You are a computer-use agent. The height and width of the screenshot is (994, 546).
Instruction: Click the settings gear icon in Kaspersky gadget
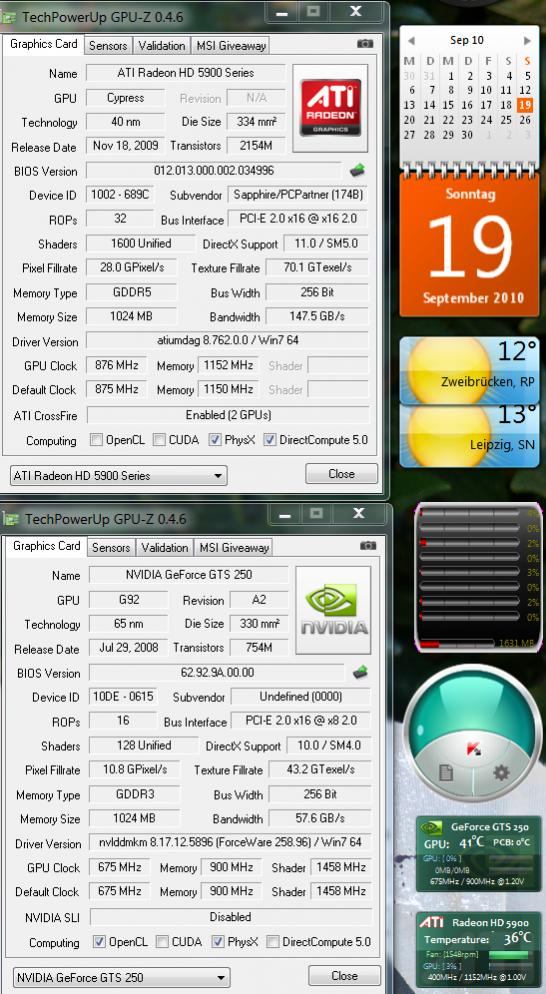(501, 772)
